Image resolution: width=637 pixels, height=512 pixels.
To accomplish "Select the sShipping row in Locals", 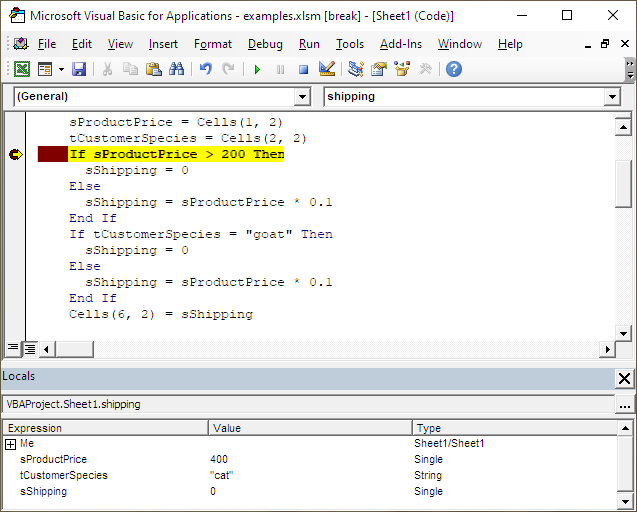I will click(310, 491).
